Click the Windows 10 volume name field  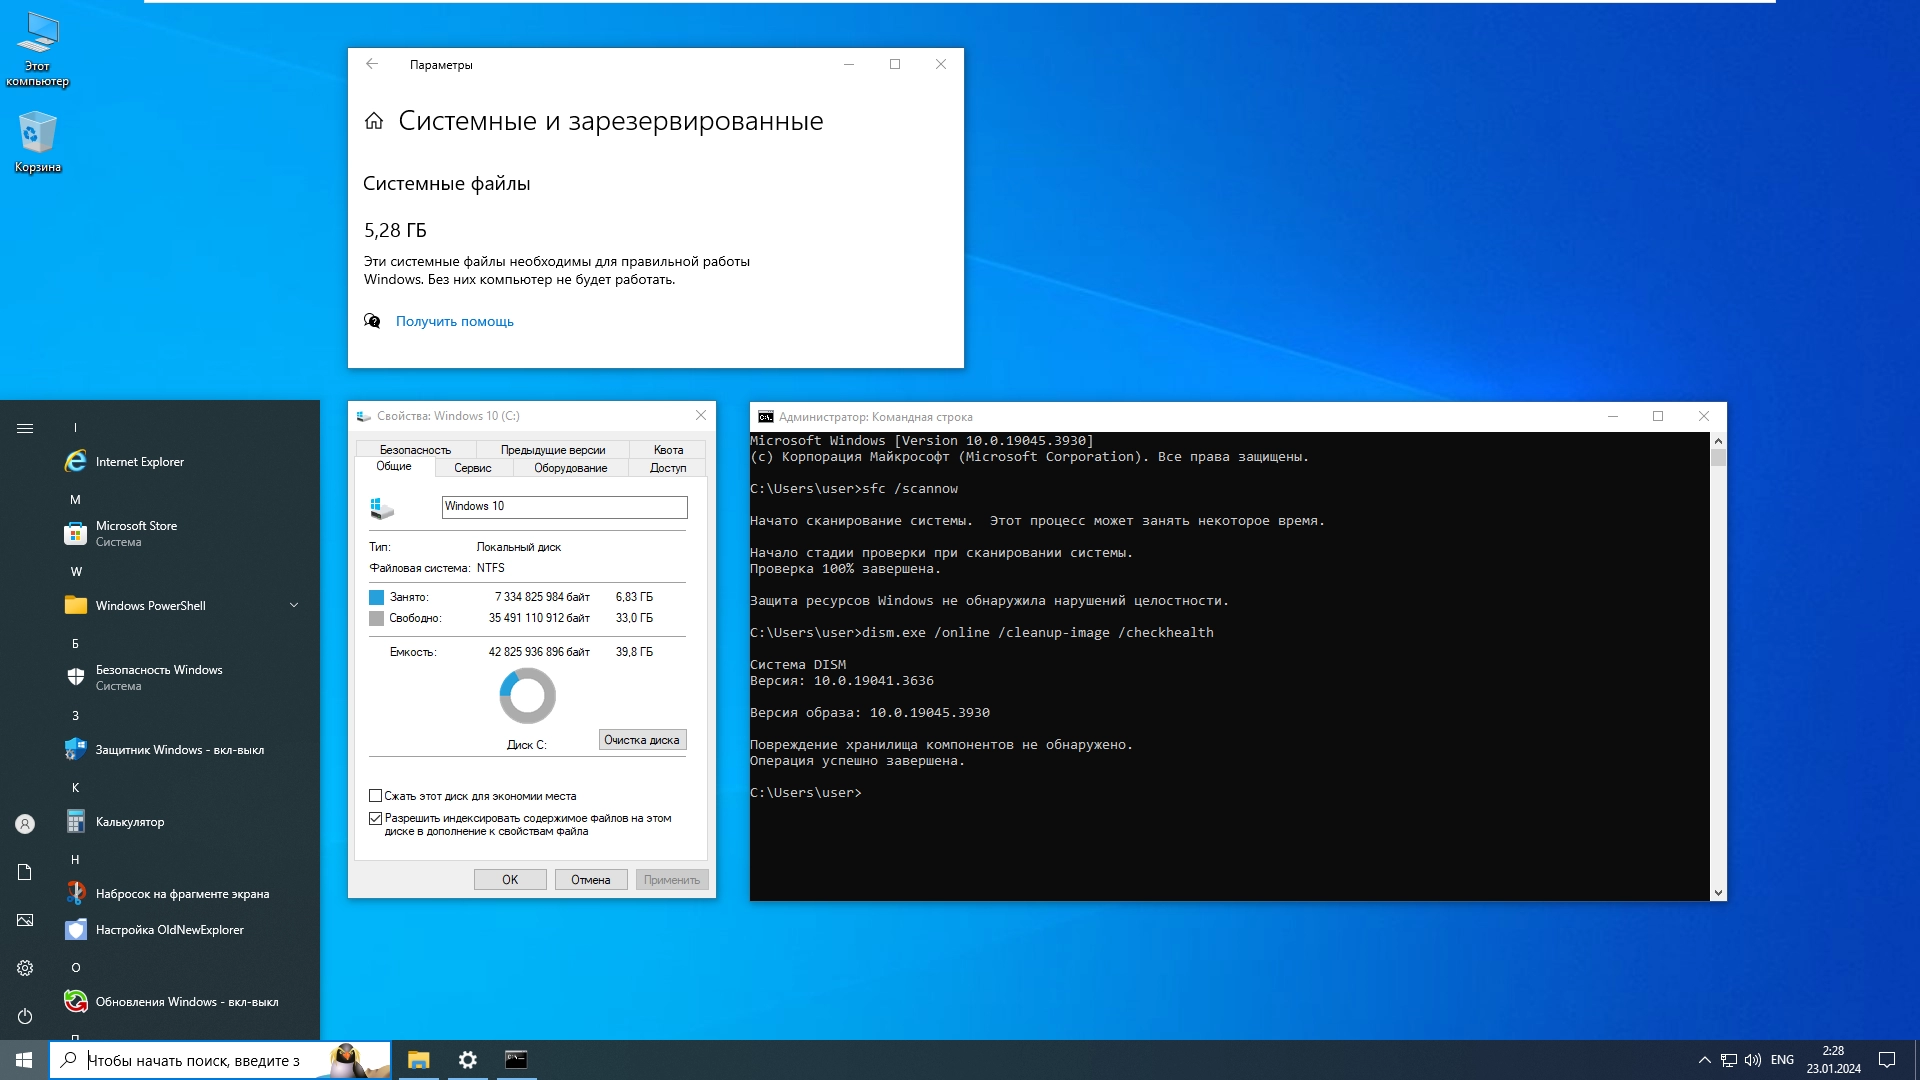(x=564, y=507)
